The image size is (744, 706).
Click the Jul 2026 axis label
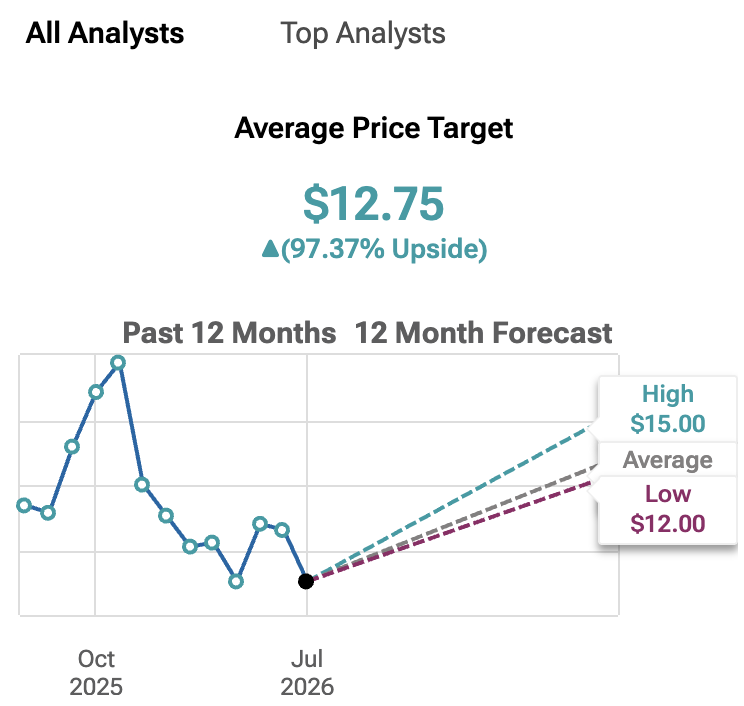307,673
